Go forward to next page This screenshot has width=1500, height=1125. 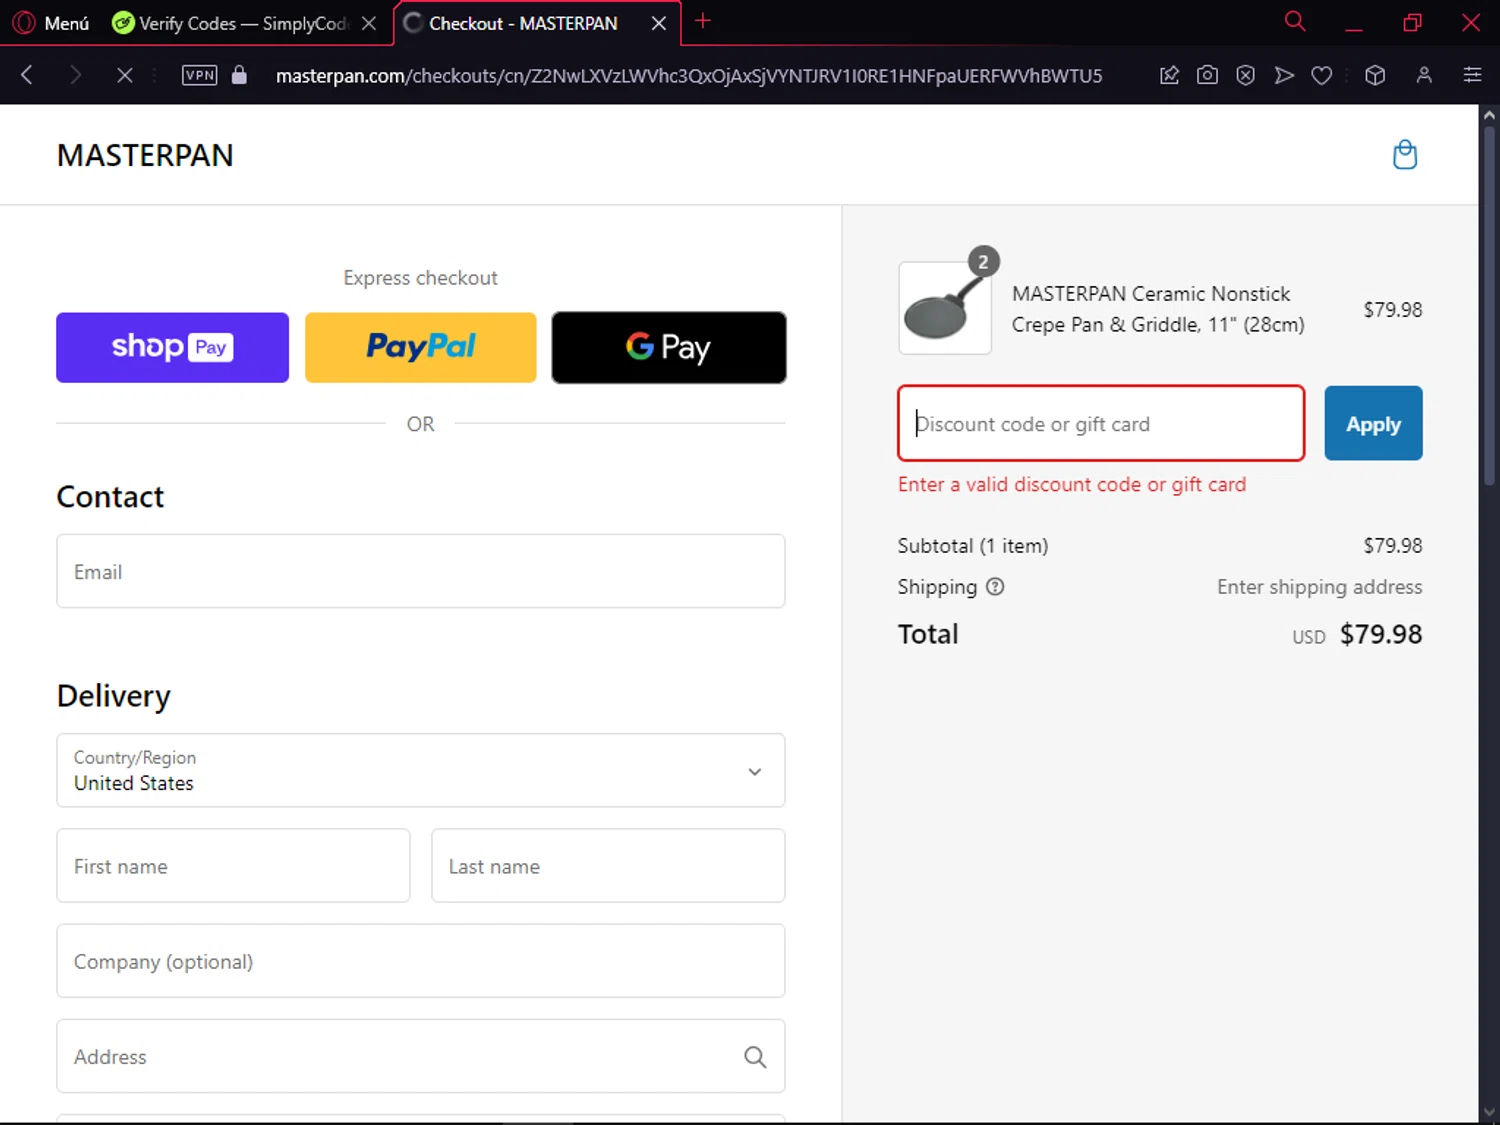pyautogui.click(x=75, y=75)
